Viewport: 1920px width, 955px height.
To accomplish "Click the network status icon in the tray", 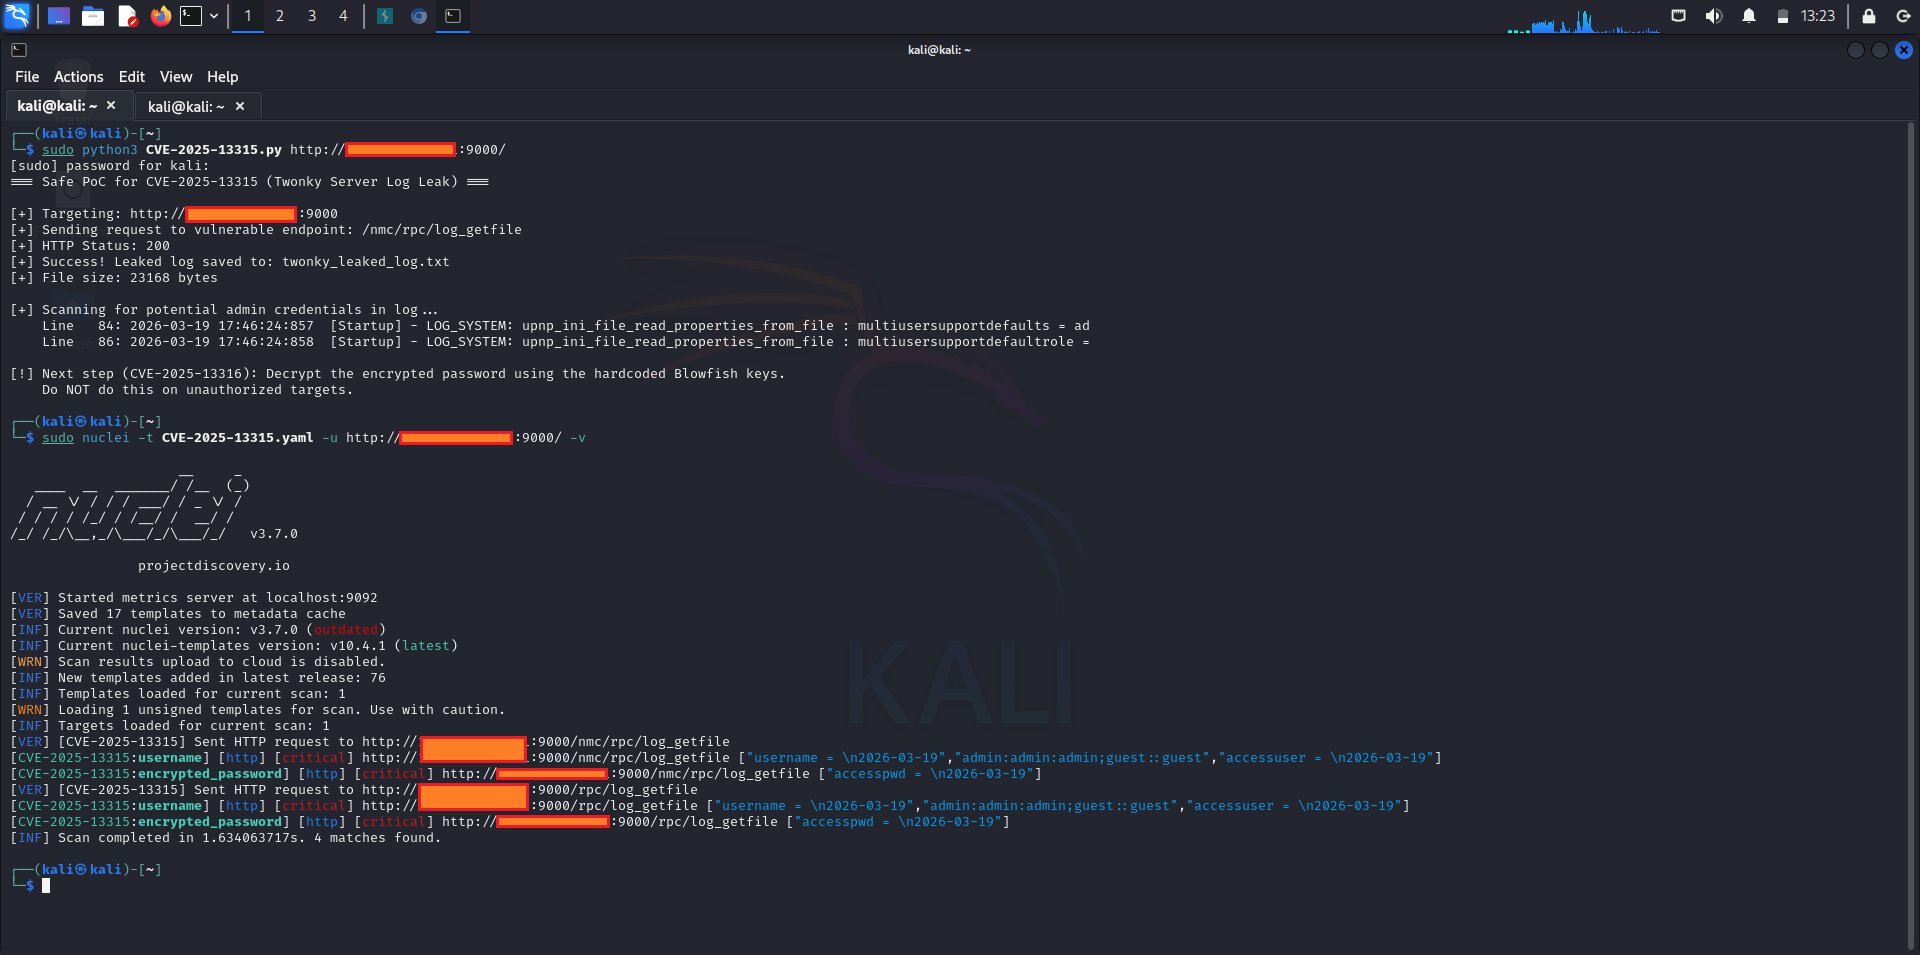I will pos(1678,16).
